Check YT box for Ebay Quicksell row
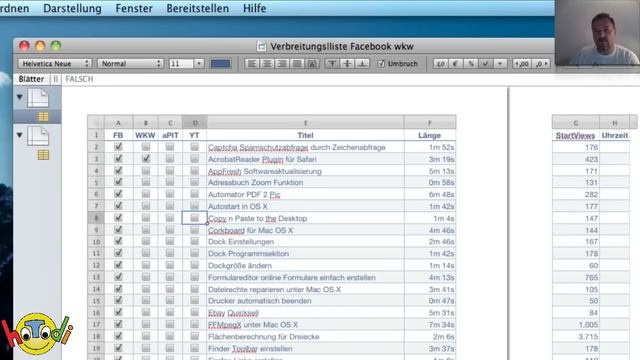This screenshot has width=640, height=360. coord(194,312)
